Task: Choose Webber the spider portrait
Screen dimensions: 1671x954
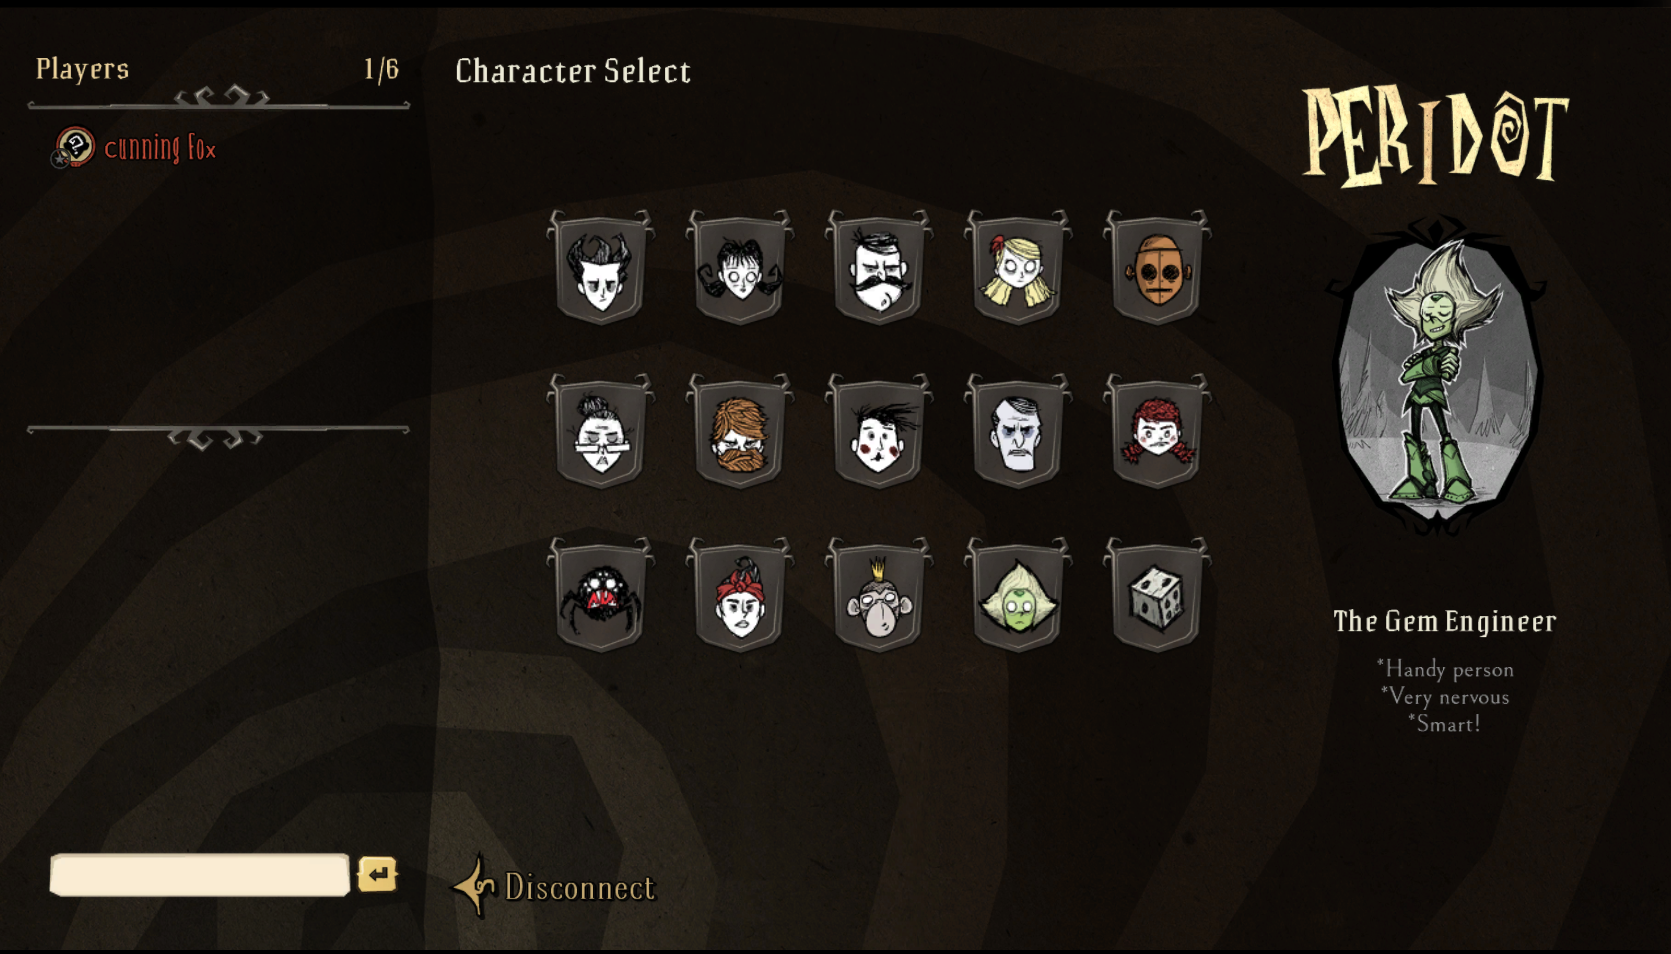Action: click(x=600, y=595)
